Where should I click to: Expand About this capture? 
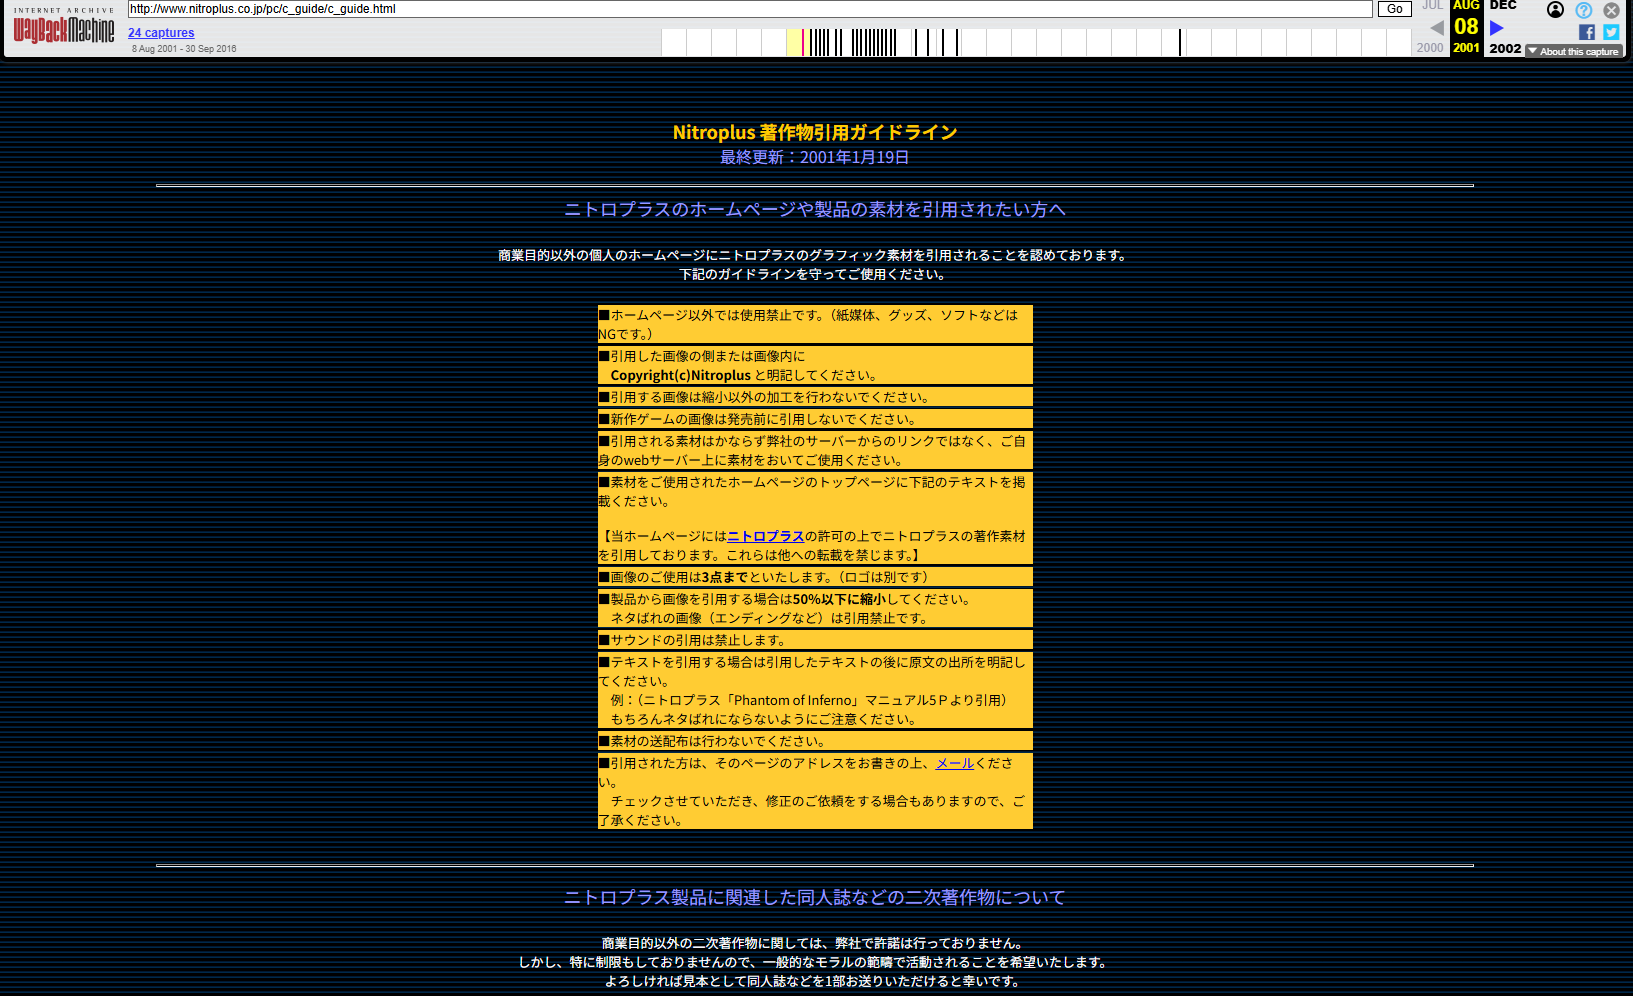click(x=1574, y=51)
